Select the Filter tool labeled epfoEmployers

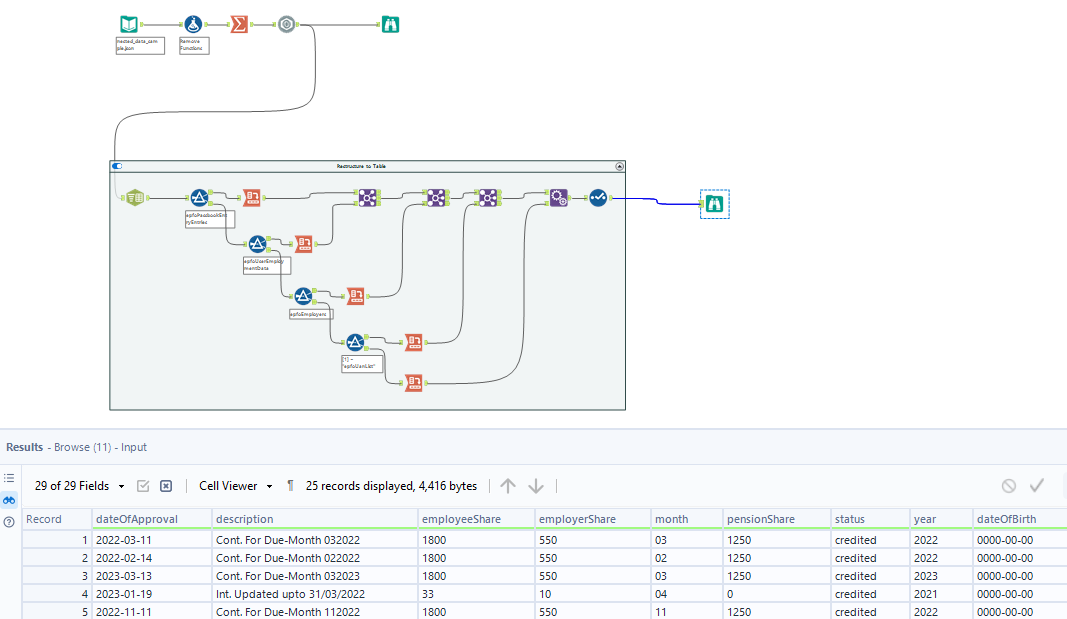[302, 295]
